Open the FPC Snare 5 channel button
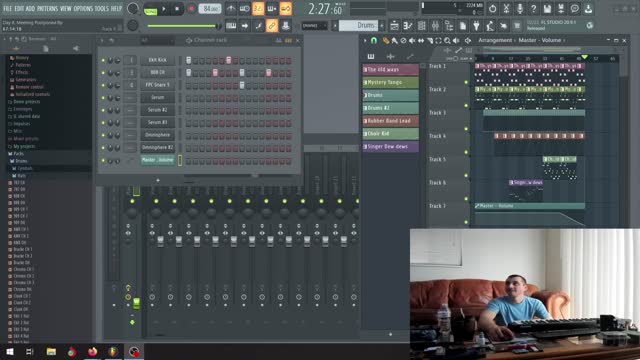 [158, 85]
